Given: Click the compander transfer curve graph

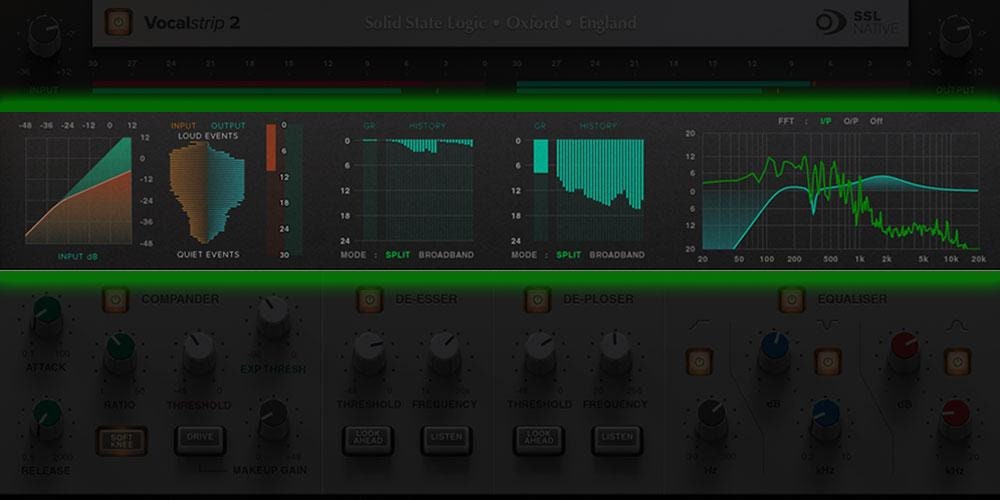Looking at the screenshot, I should coord(78,191).
